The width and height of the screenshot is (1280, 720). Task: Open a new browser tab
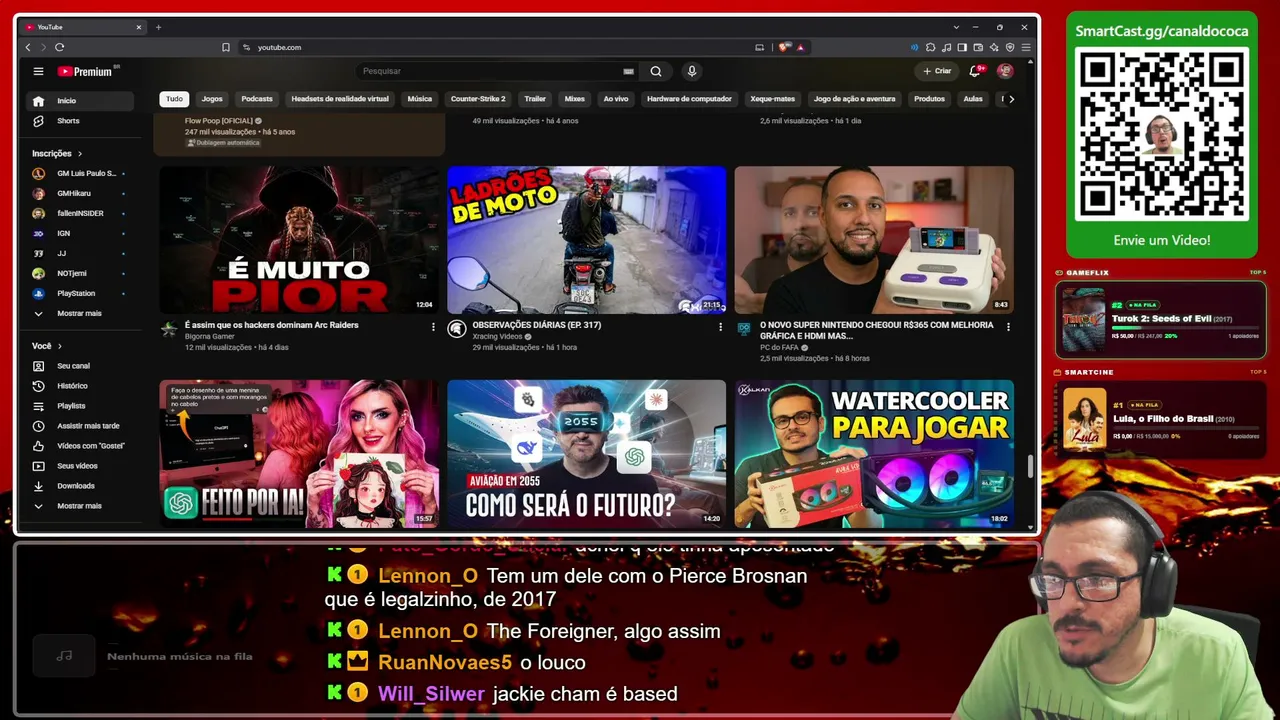158,27
